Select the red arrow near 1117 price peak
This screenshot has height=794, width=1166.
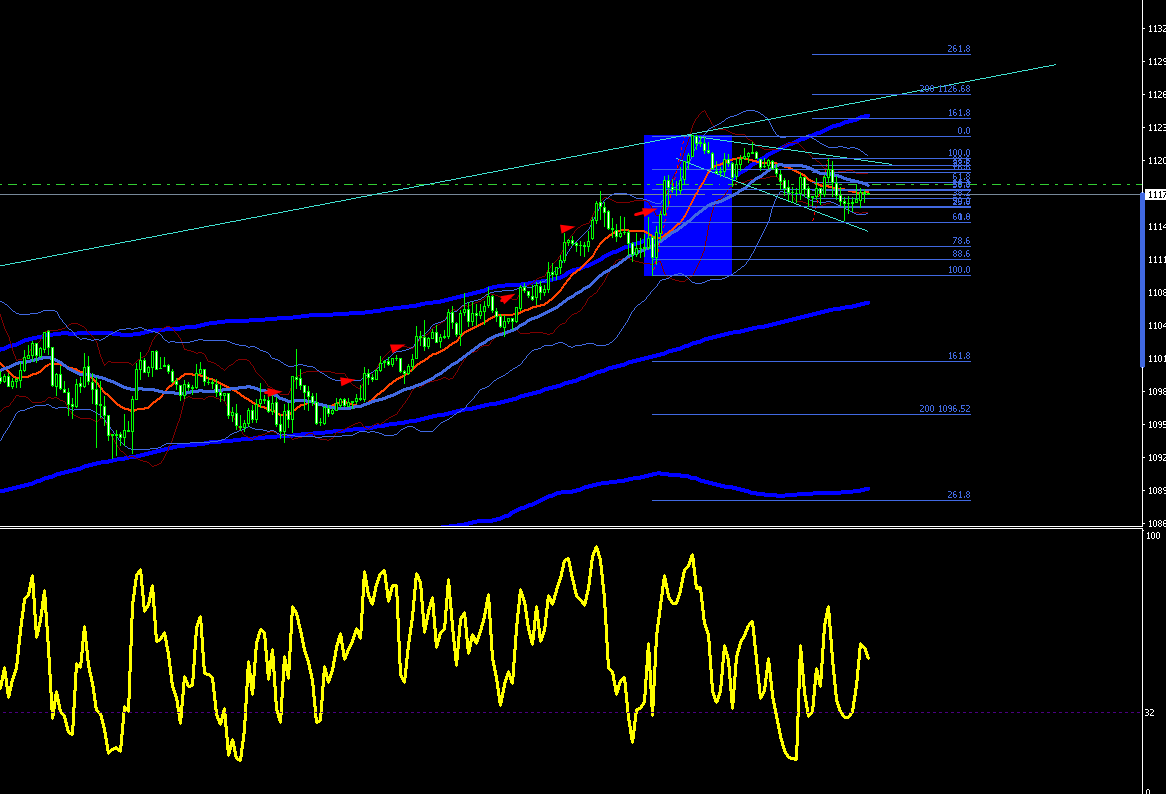click(567, 228)
